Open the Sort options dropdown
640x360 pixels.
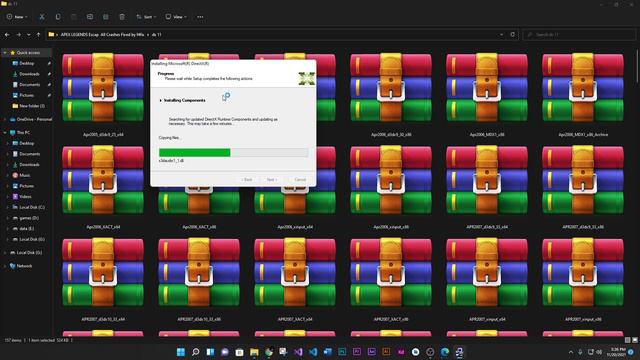[146, 17]
